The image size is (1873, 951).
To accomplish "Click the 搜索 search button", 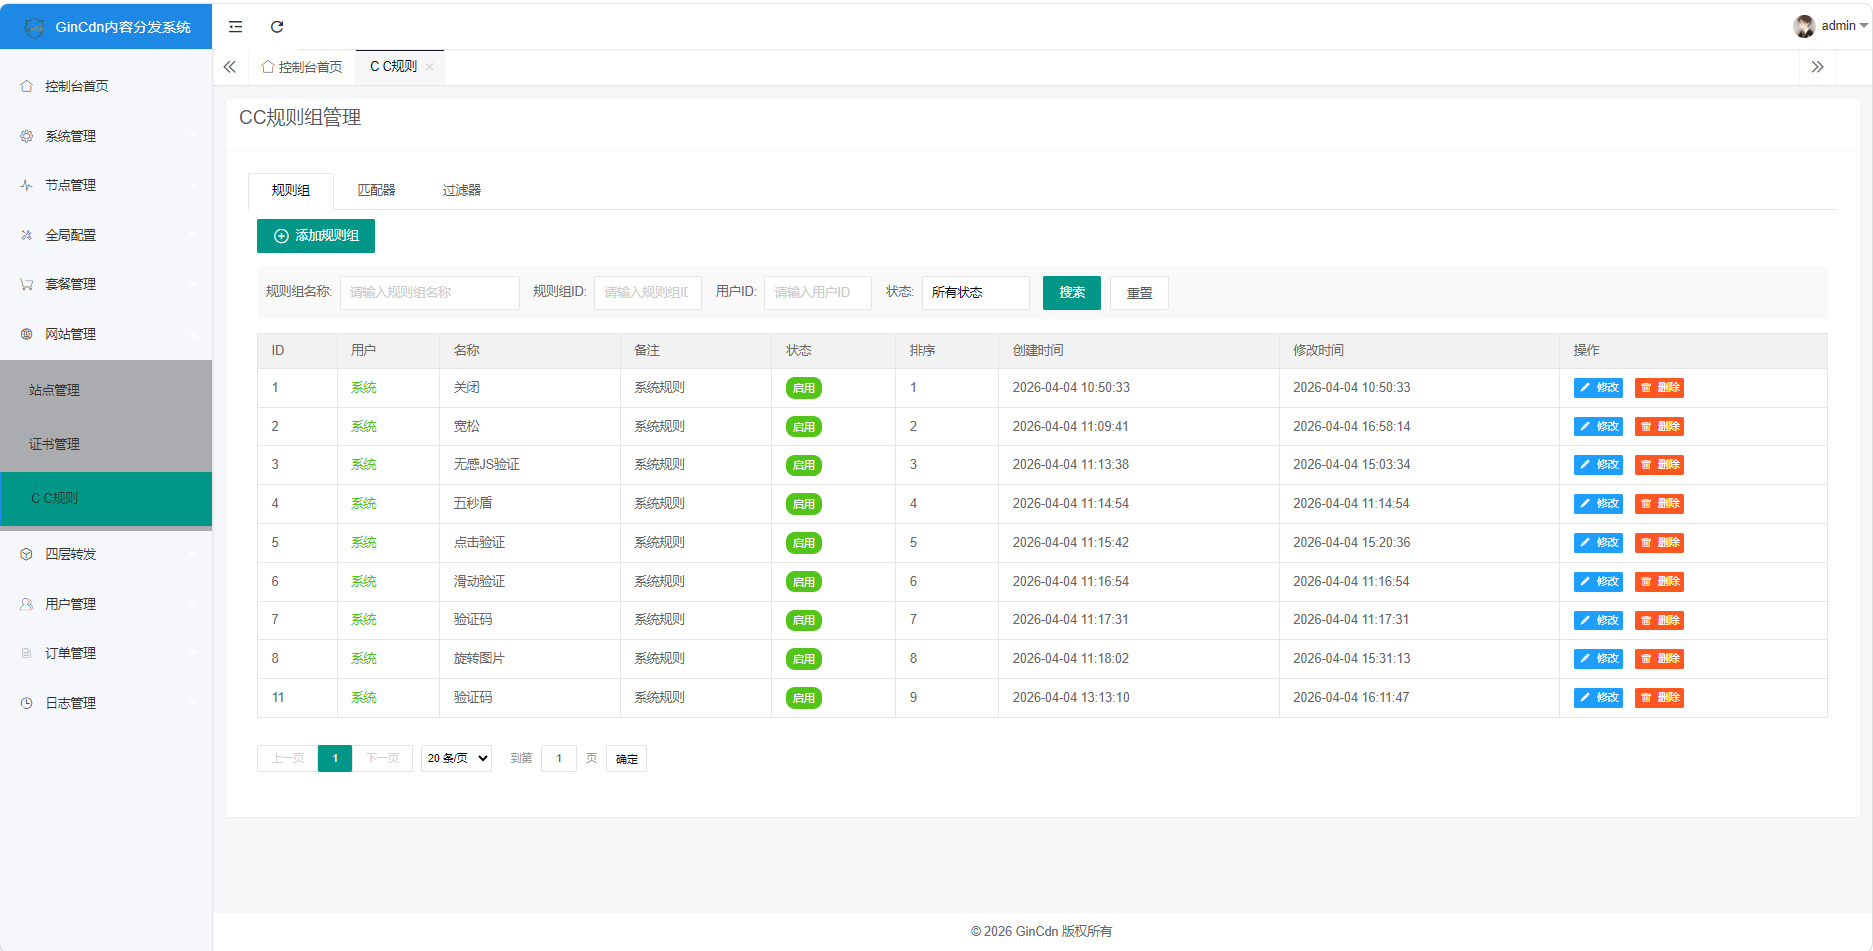I will tap(1071, 292).
